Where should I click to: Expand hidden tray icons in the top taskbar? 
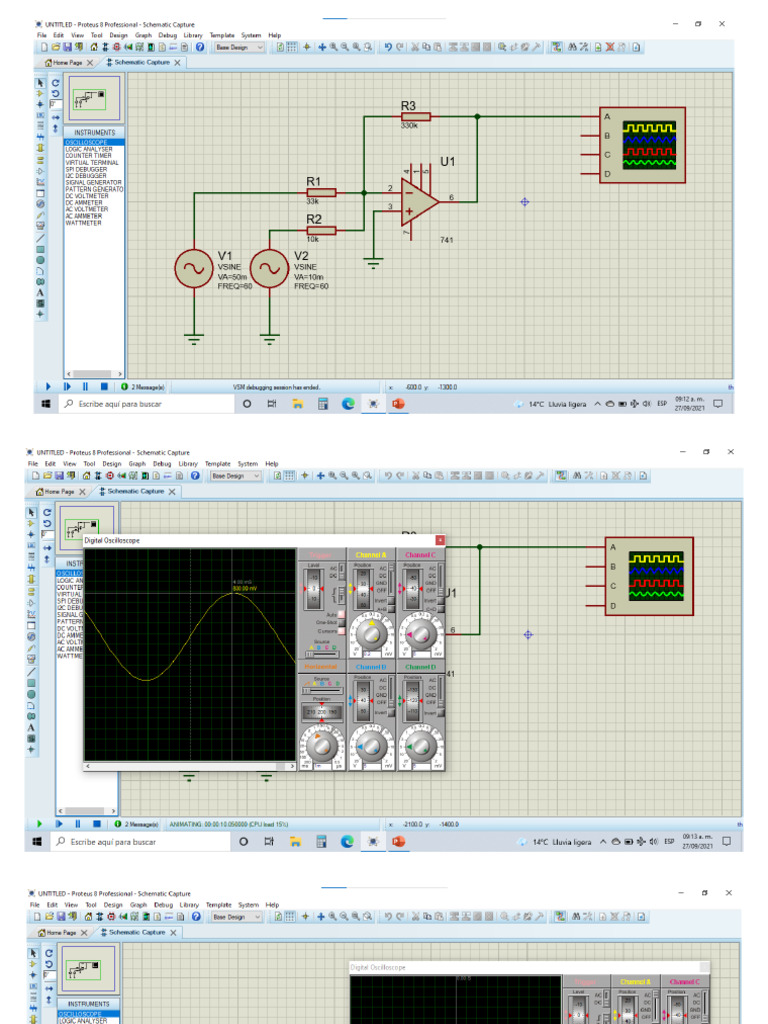point(597,404)
